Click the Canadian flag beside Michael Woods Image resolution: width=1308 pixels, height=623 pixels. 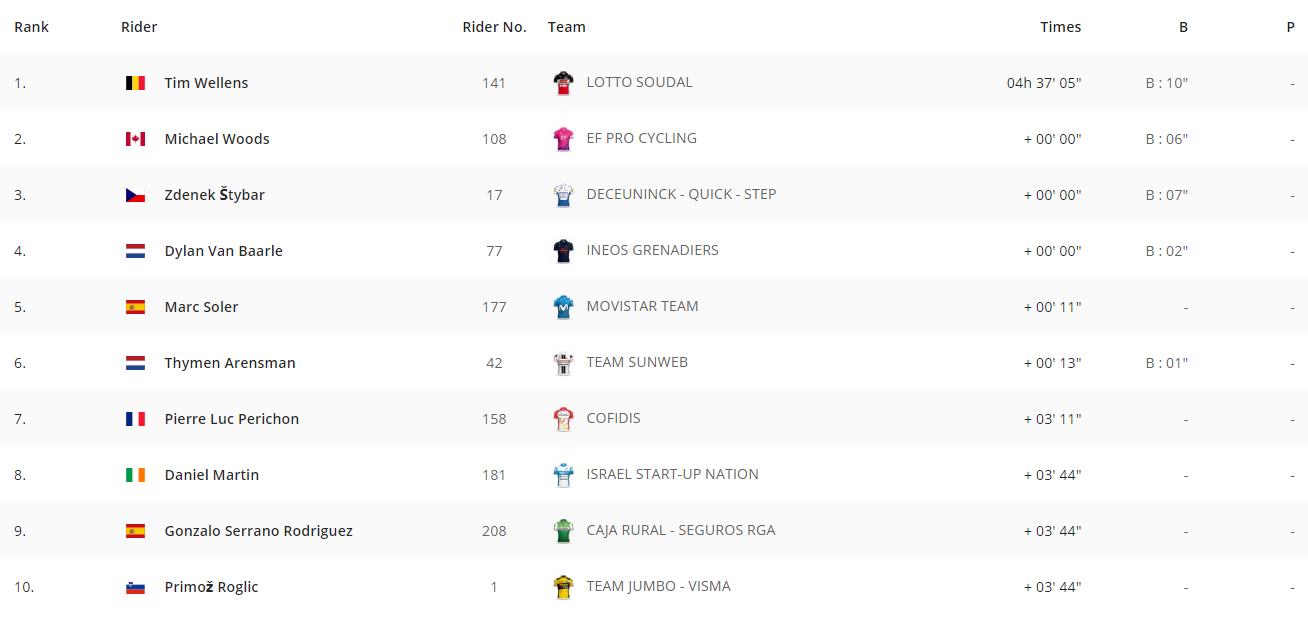(x=135, y=139)
